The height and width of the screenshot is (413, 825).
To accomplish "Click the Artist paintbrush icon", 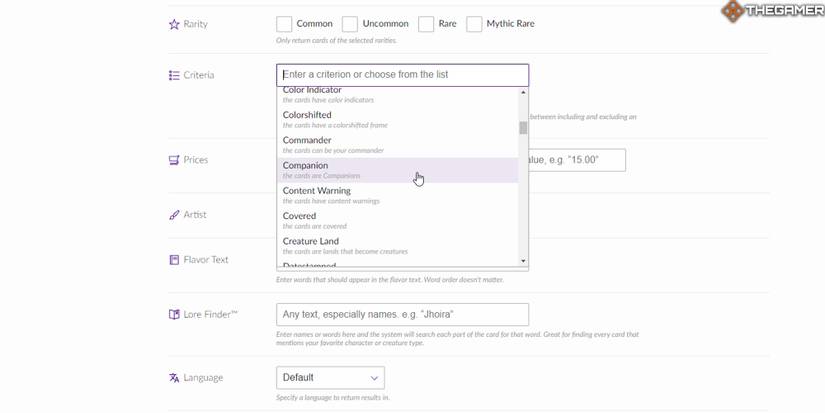I will [x=174, y=215].
